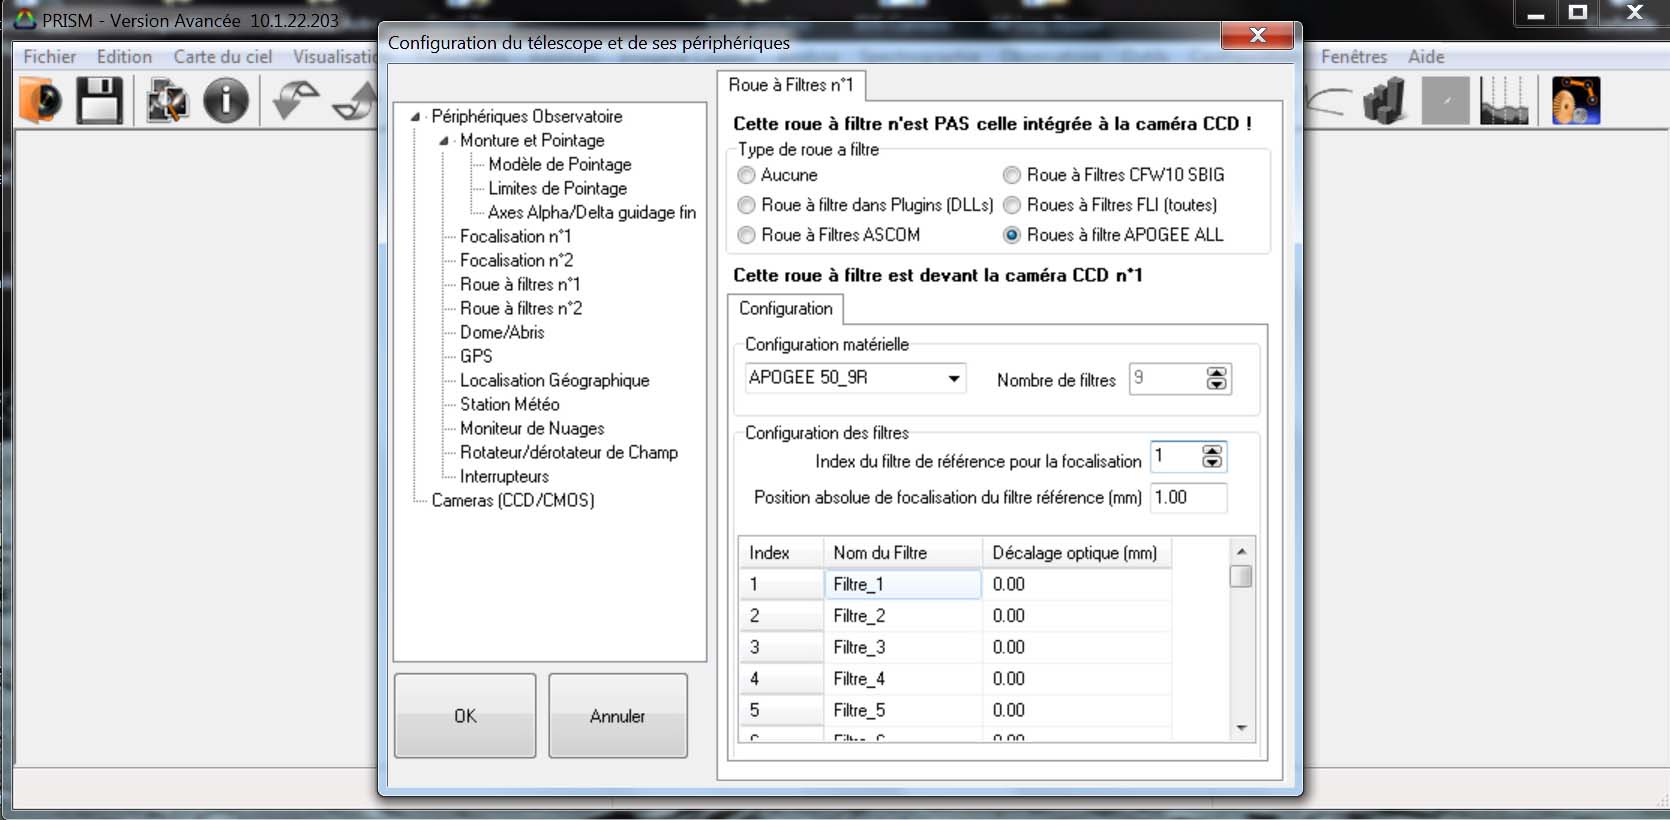This screenshot has height=820, width=1670.
Task: Open the APOGEE 50_9R hardware dropdown
Action: 954,378
